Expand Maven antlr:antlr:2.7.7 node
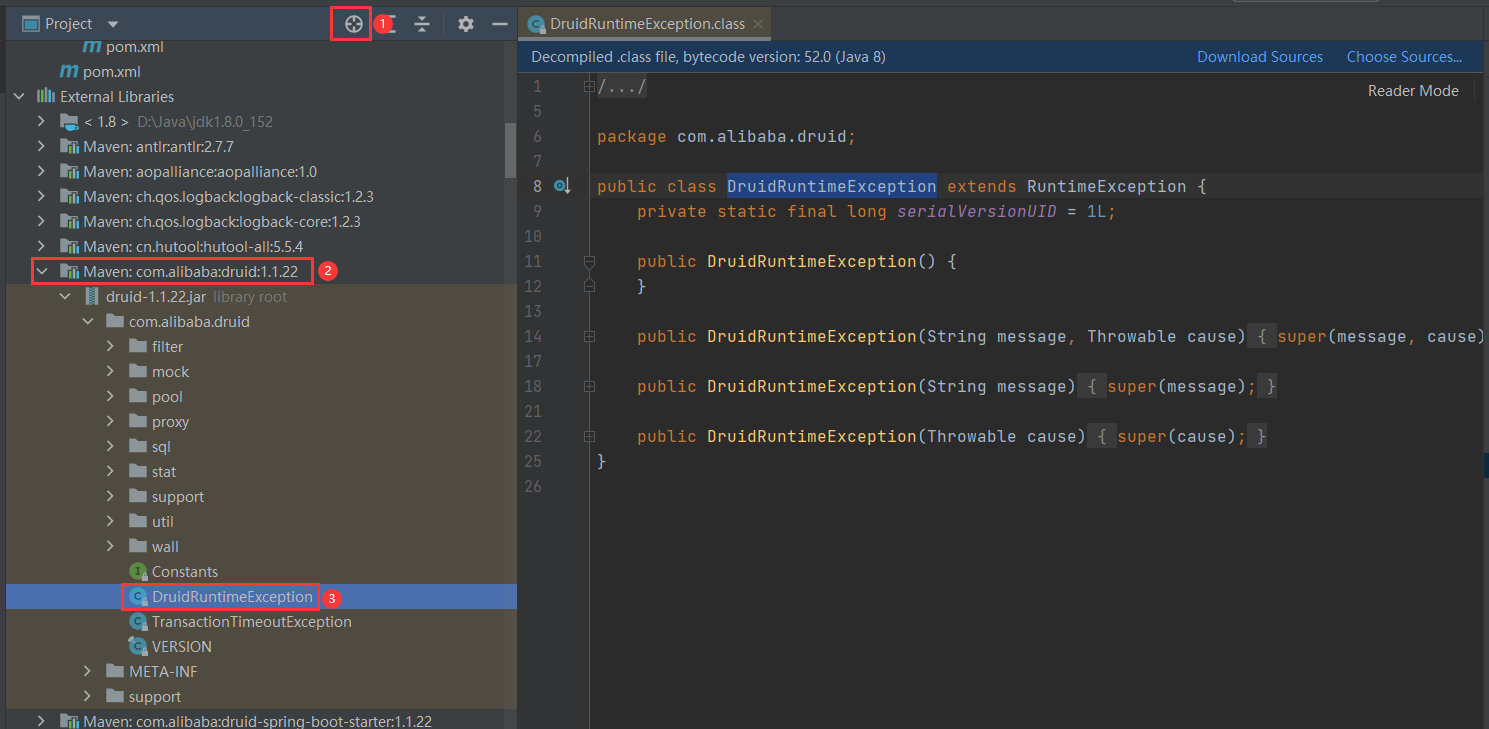1489x729 pixels. tap(41, 147)
